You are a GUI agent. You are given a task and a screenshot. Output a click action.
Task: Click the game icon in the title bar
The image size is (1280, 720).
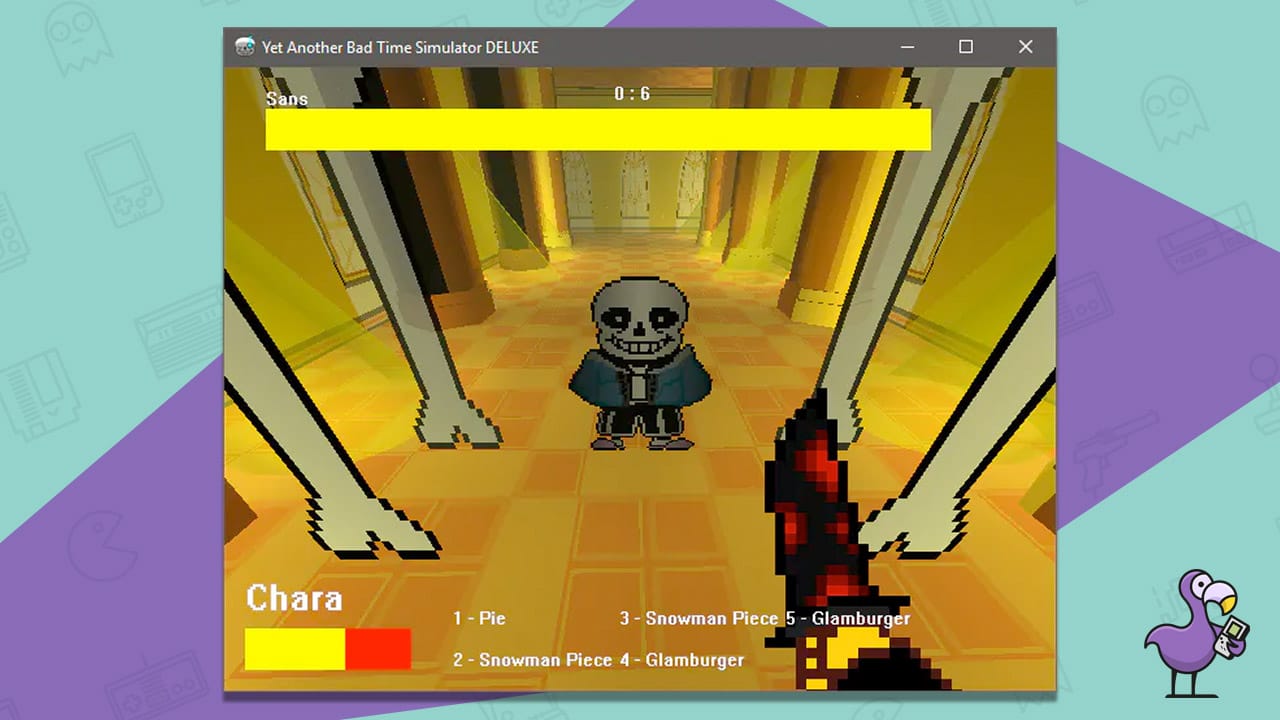[243, 46]
